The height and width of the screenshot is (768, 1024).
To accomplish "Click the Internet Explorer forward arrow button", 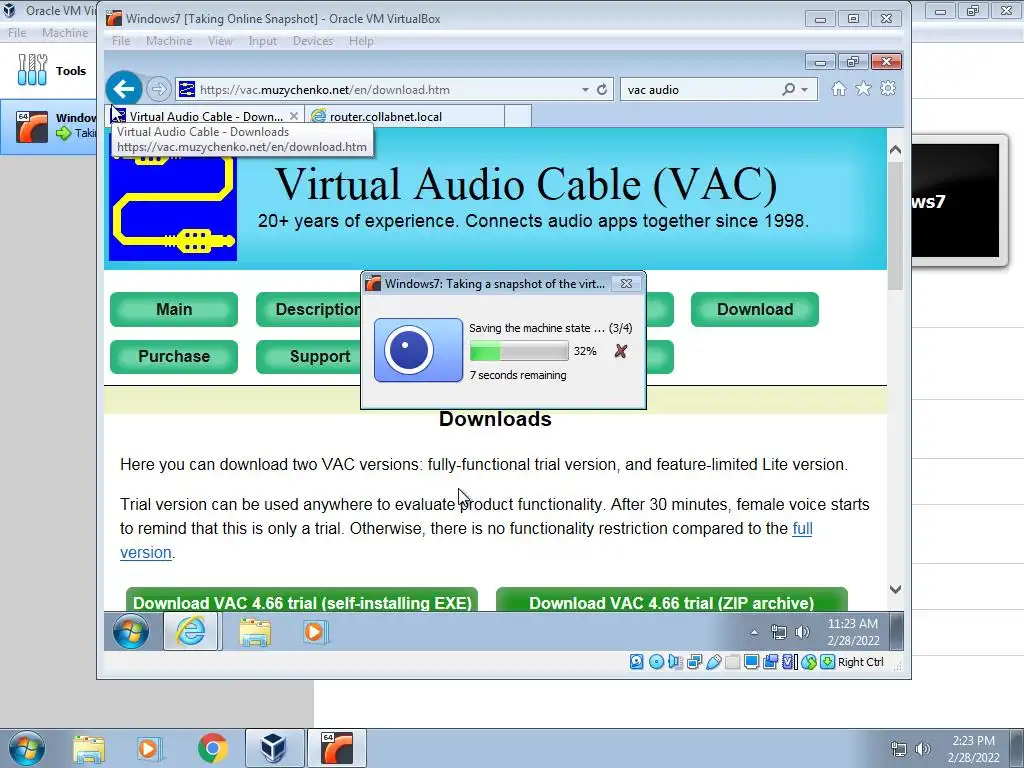I will click(158, 89).
